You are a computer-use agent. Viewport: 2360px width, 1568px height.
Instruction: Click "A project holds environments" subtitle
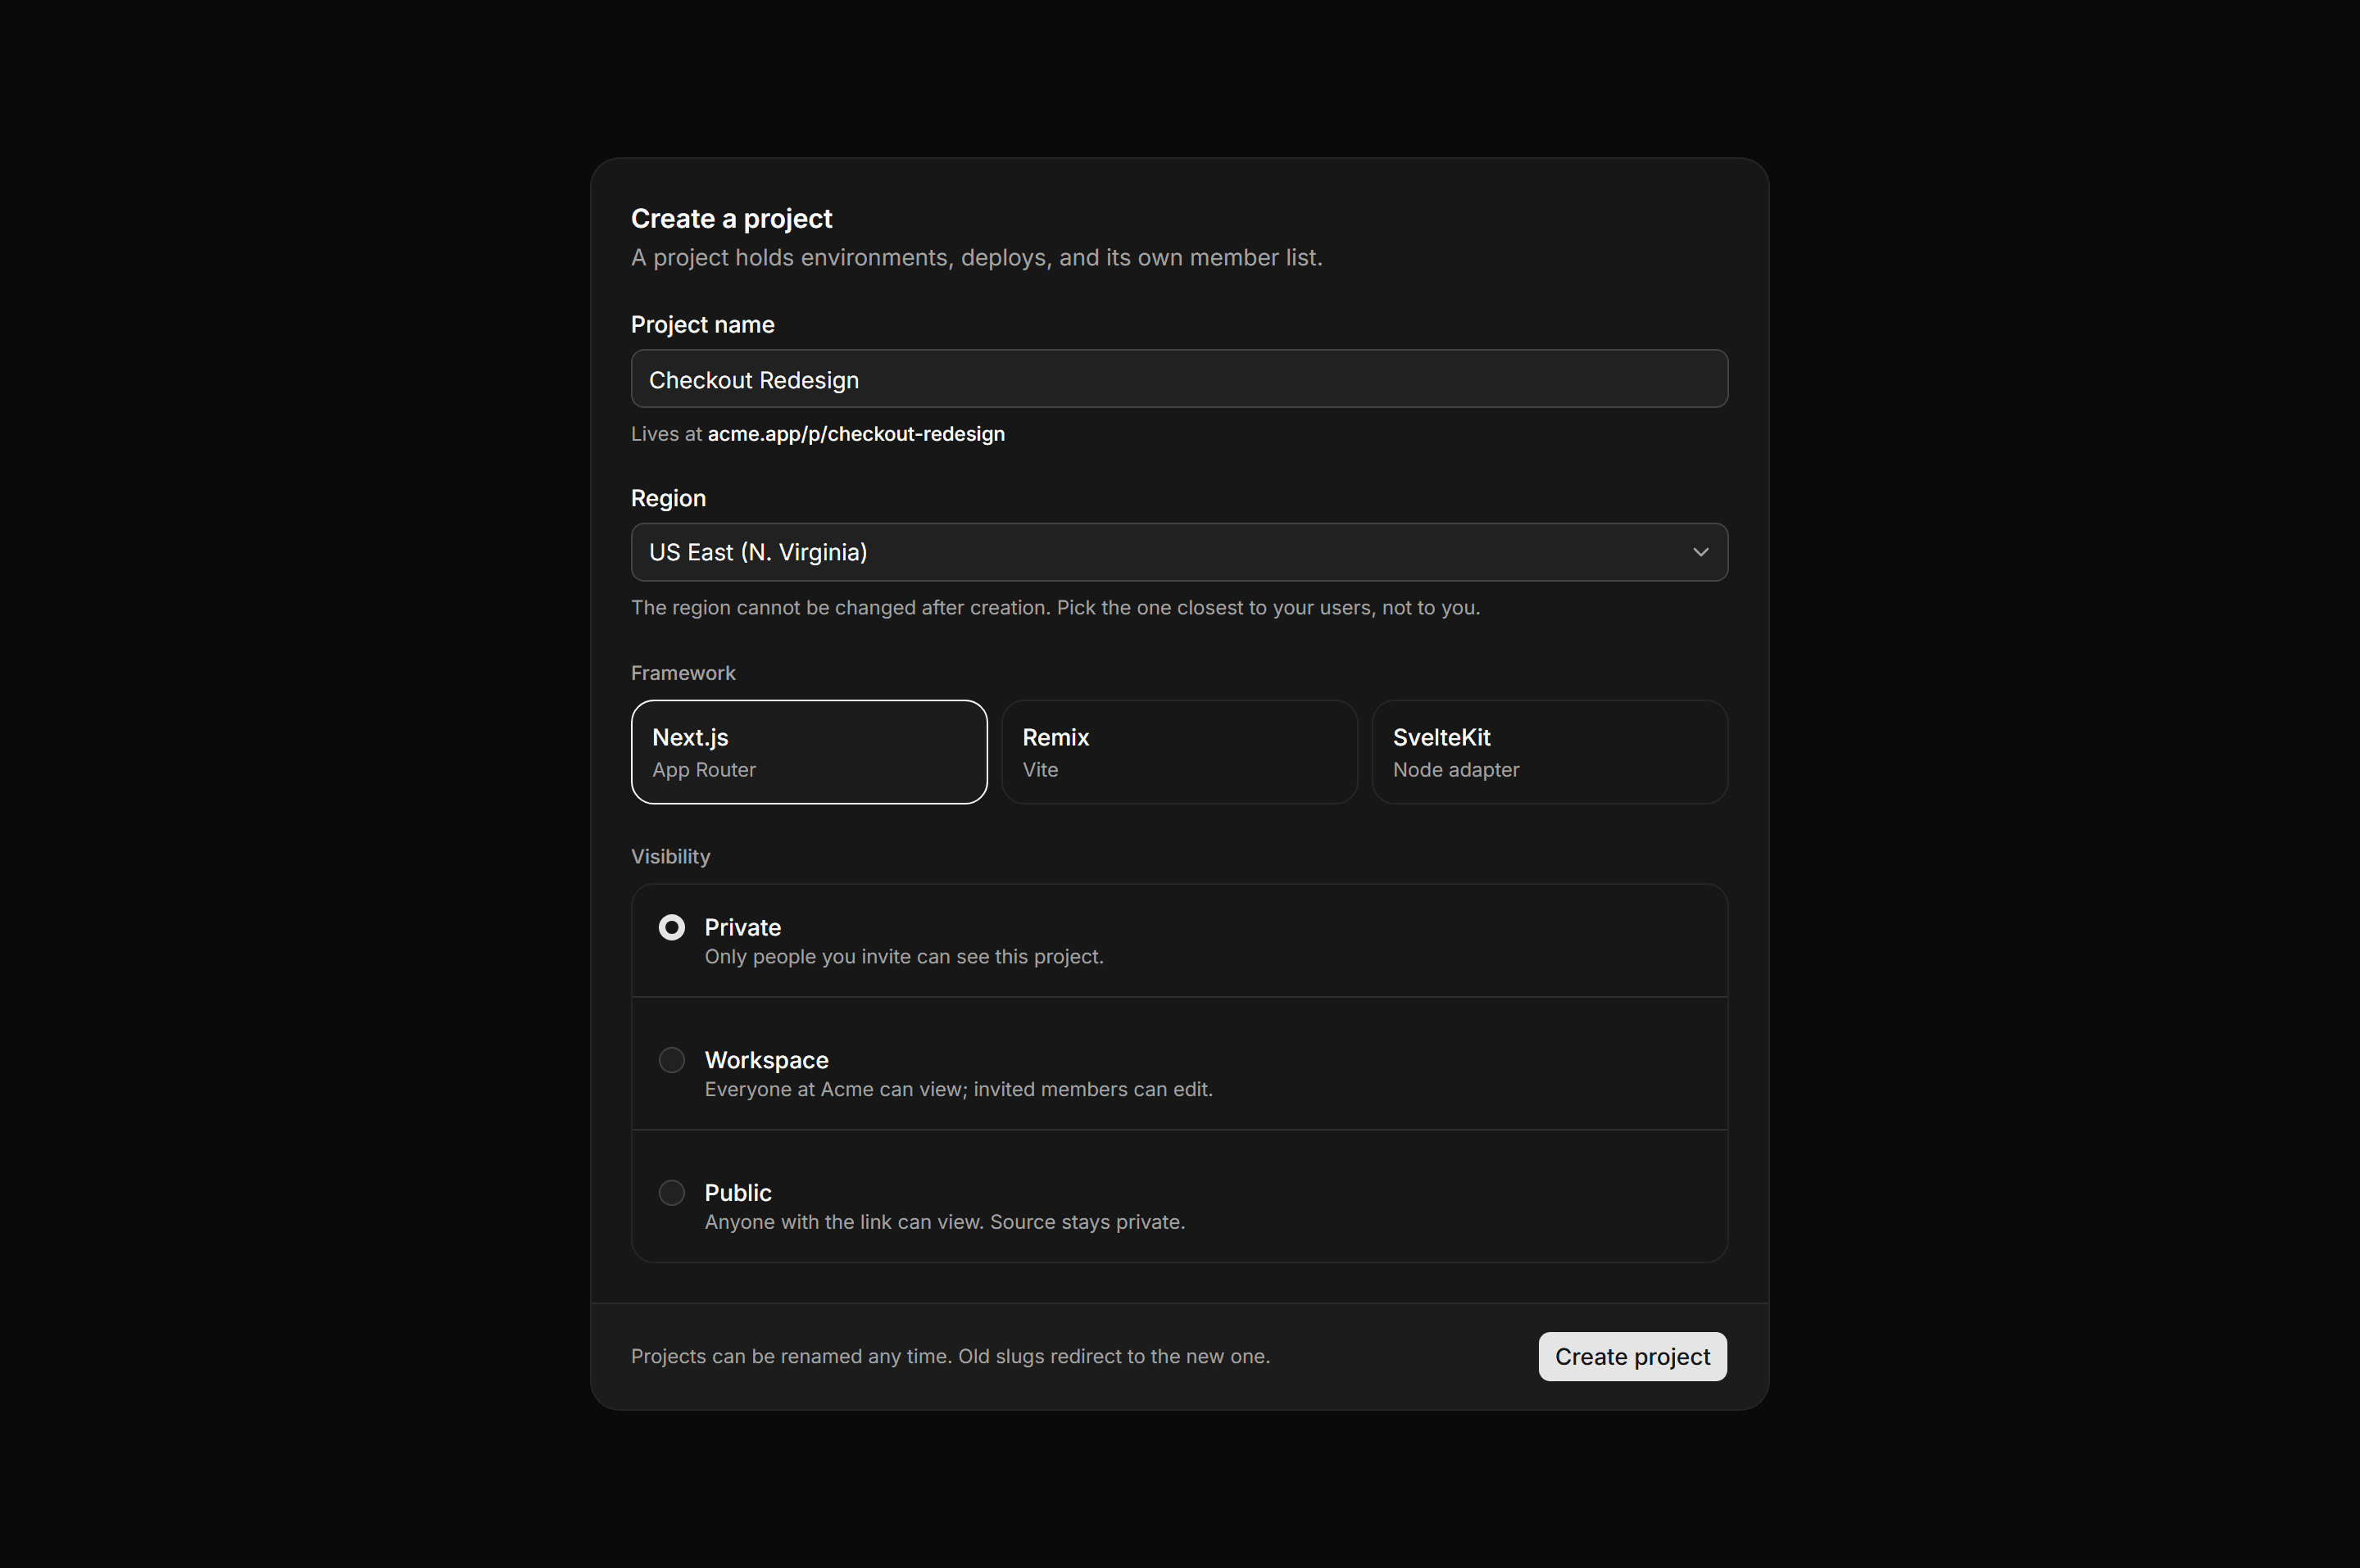pos(976,258)
